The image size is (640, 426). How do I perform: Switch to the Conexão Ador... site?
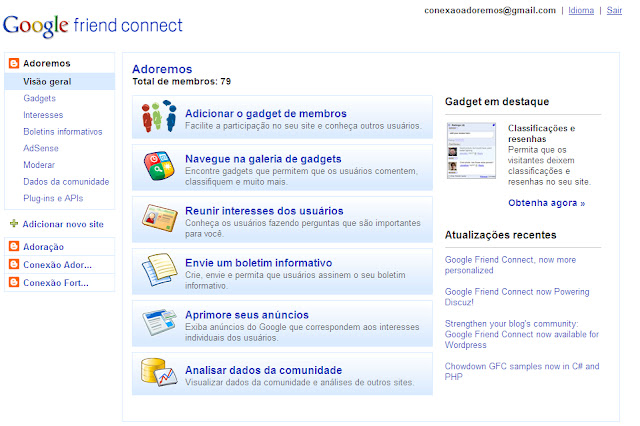[x=57, y=265]
